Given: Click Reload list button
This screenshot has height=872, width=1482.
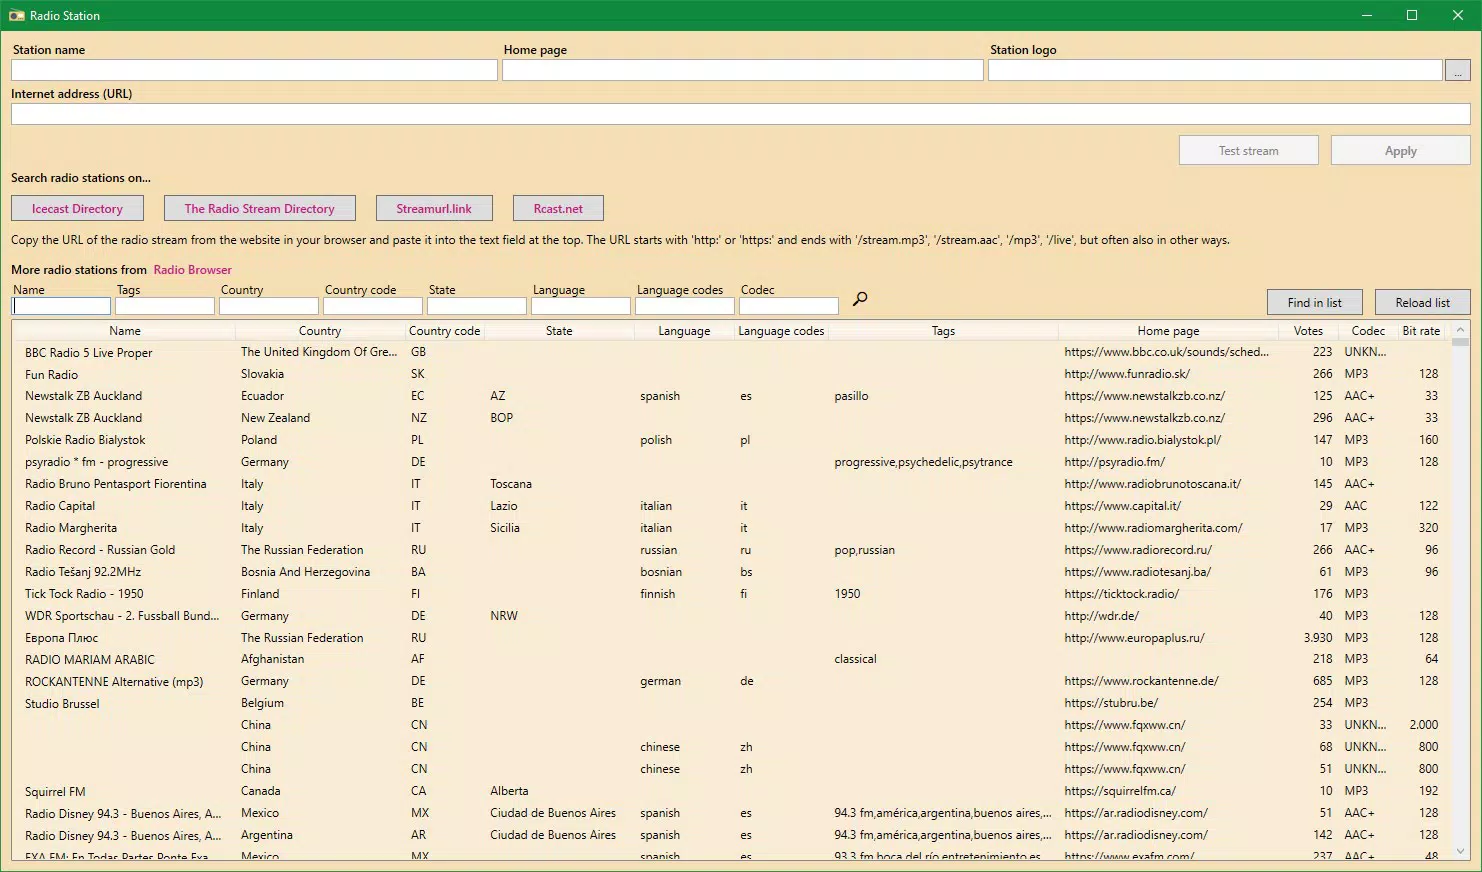Looking at the screenshot, I should point(1422,302).
